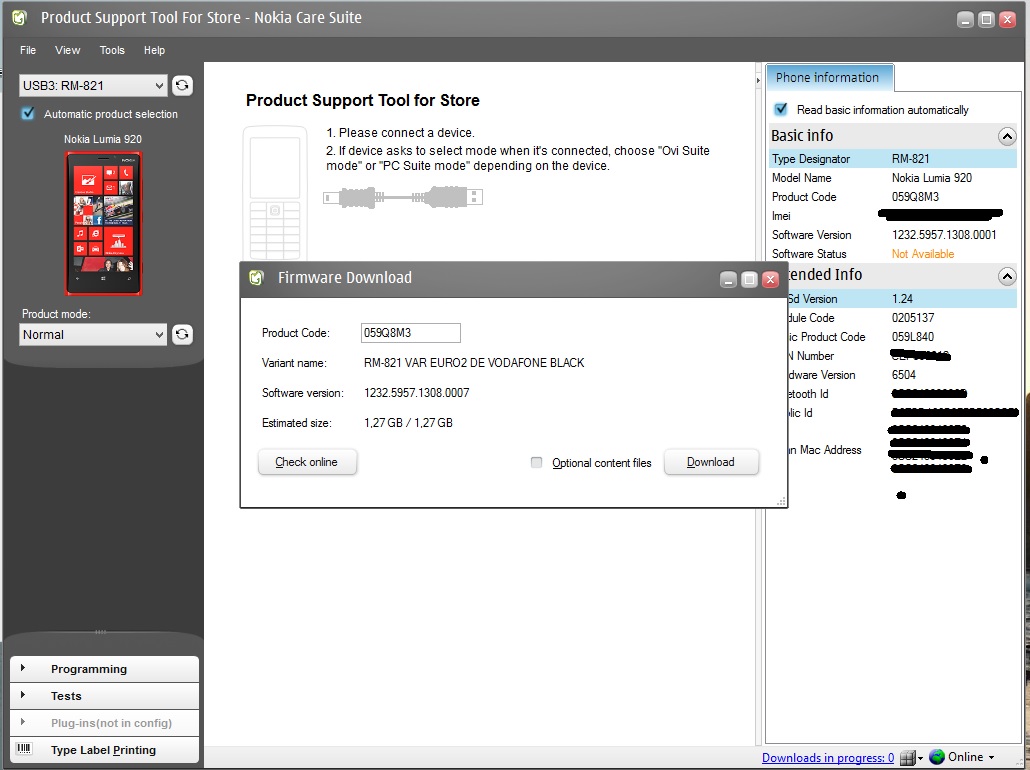
Task: Click the Nokia Care Suite title bar icon
Action: [x=19, y=18]
